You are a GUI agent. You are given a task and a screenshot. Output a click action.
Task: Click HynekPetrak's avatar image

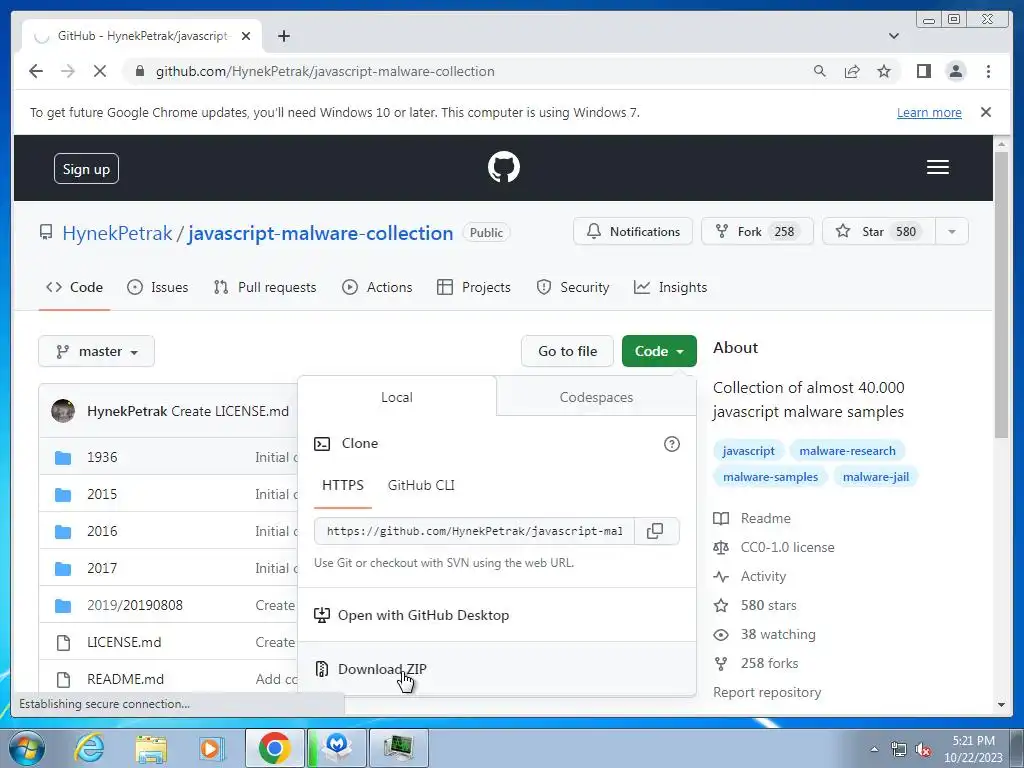(x=63, y=411)
